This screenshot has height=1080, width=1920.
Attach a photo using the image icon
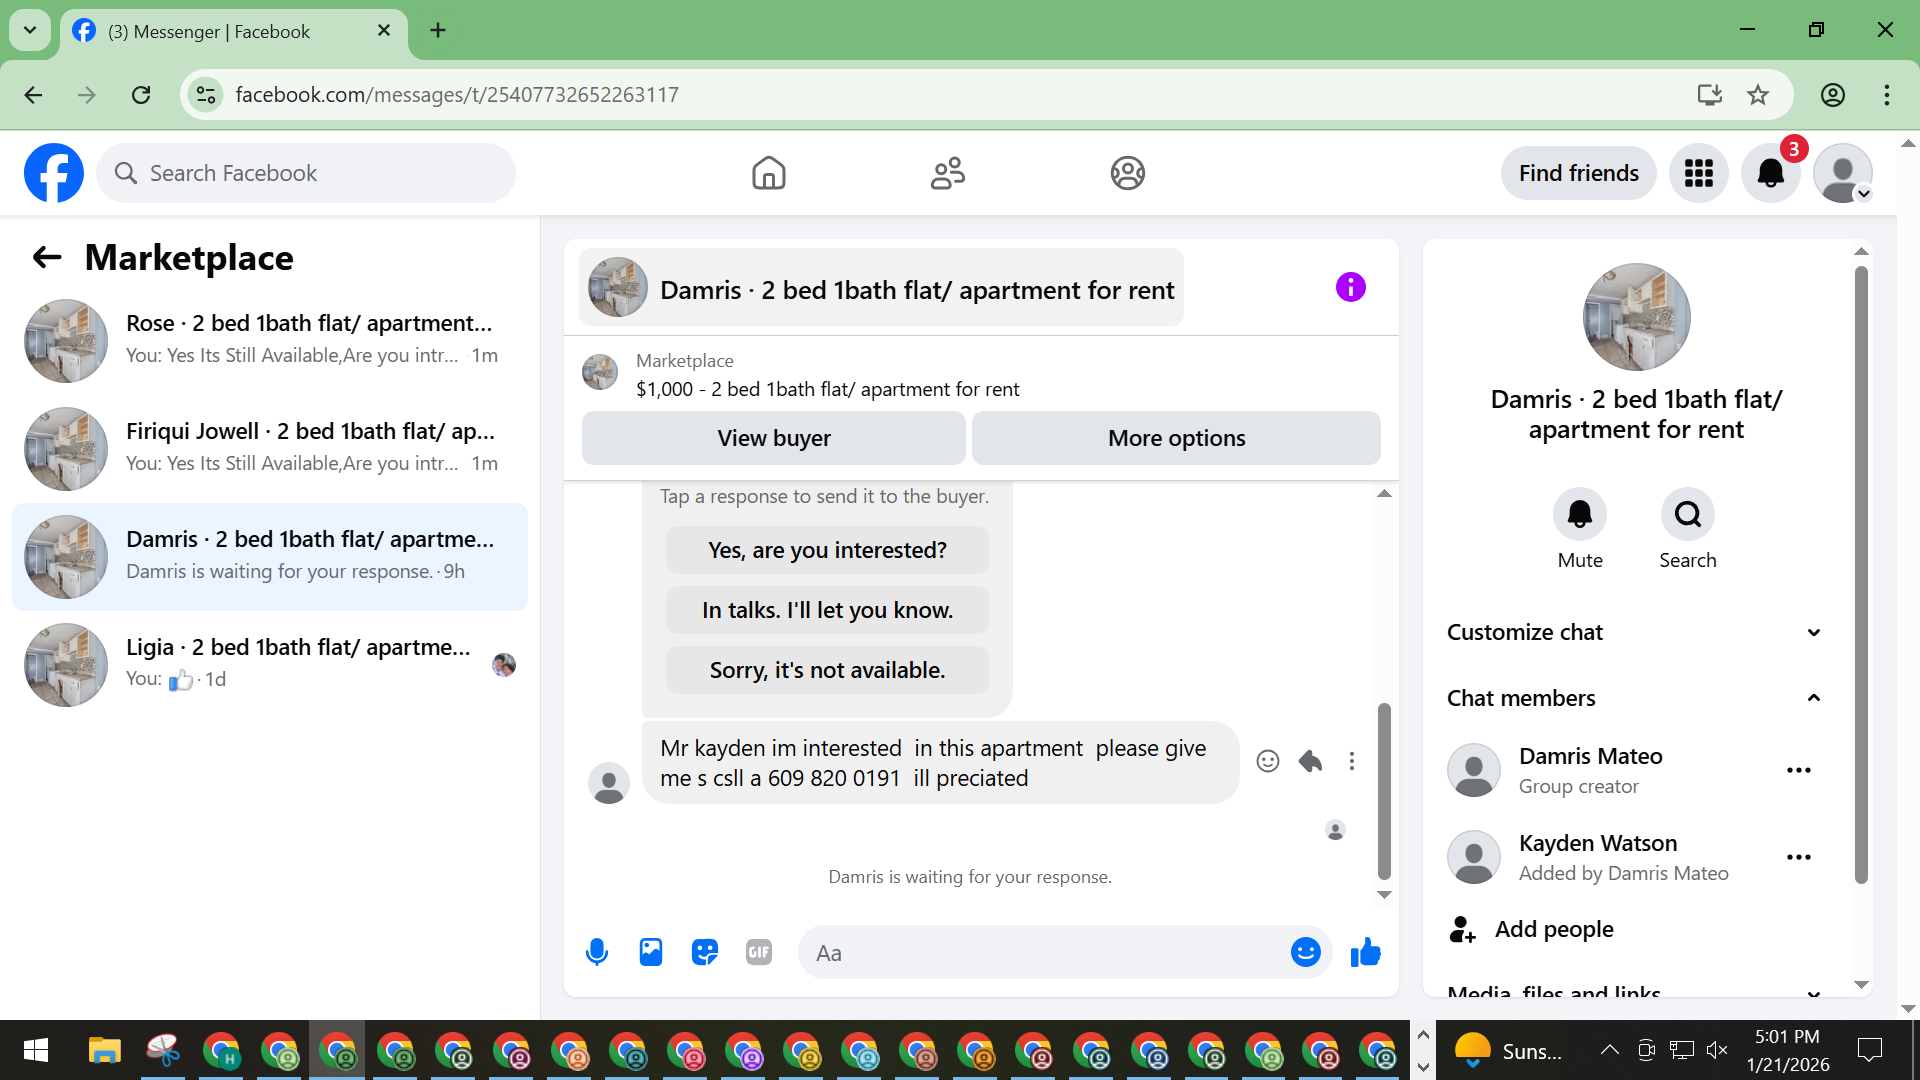coord(651,952)
